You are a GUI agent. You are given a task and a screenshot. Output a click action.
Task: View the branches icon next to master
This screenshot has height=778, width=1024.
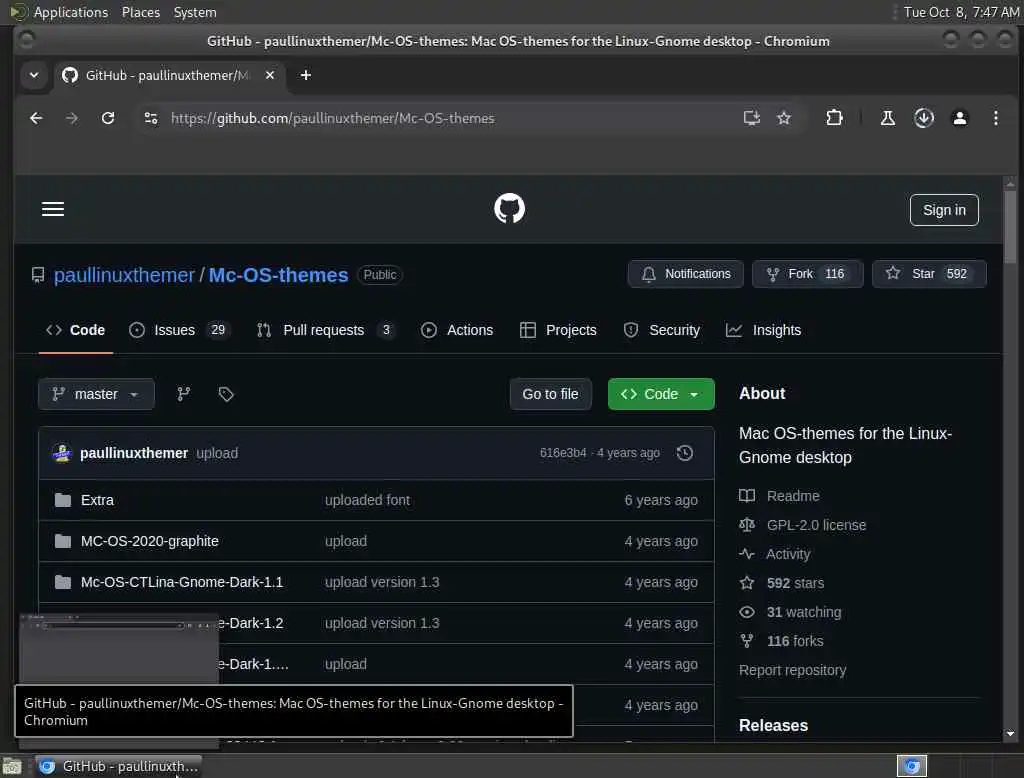point(184,394)
